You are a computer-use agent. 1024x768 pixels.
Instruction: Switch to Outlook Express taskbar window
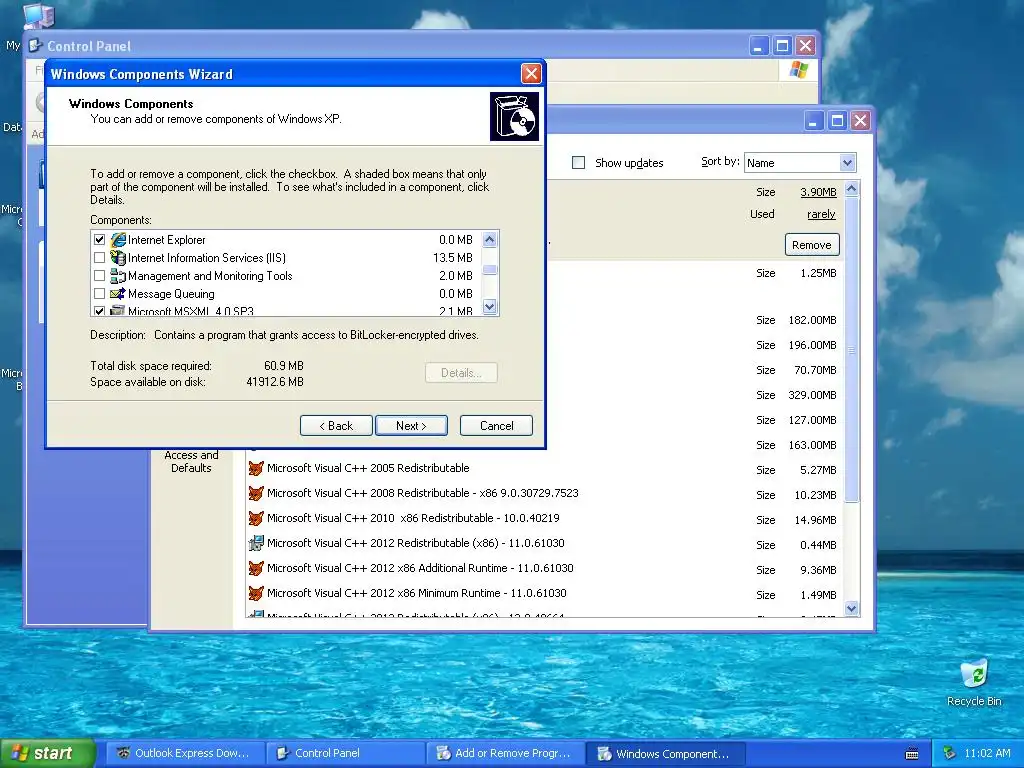click(185, 754)
